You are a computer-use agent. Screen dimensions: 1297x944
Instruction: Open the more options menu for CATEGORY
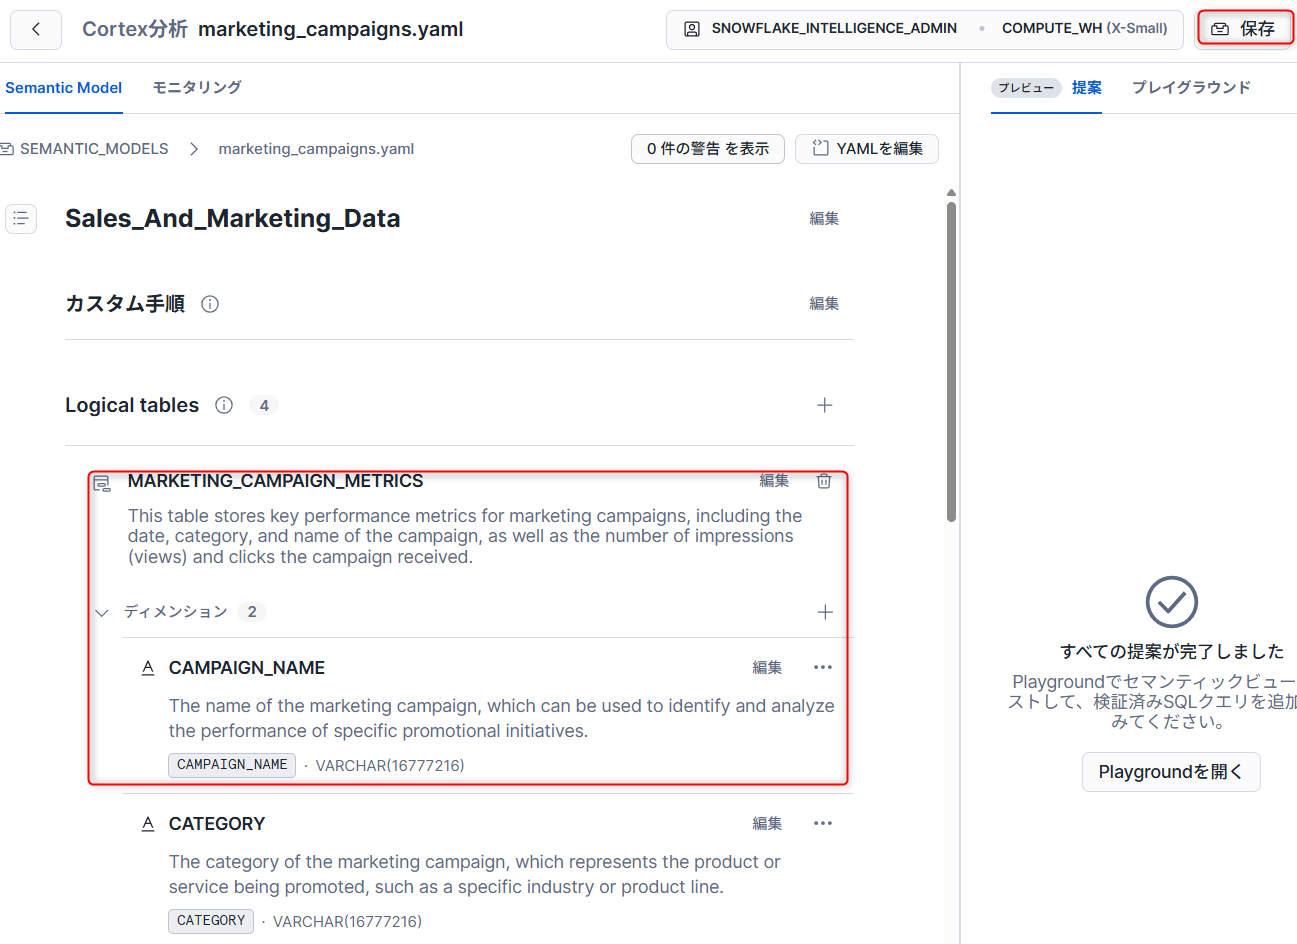pos(822,824)
